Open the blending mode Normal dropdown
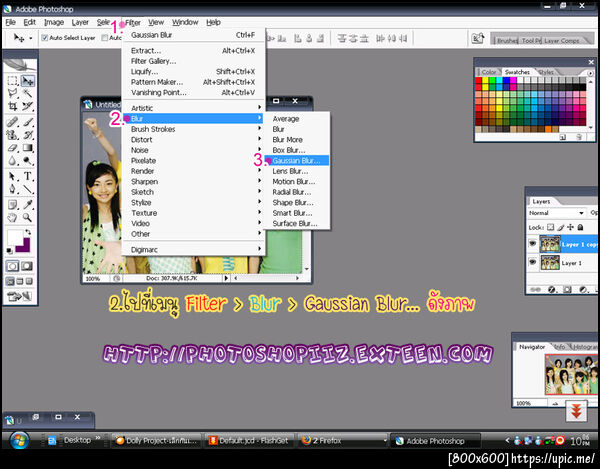The height and width of the screenshot is (469, 600). coord(556,213)
